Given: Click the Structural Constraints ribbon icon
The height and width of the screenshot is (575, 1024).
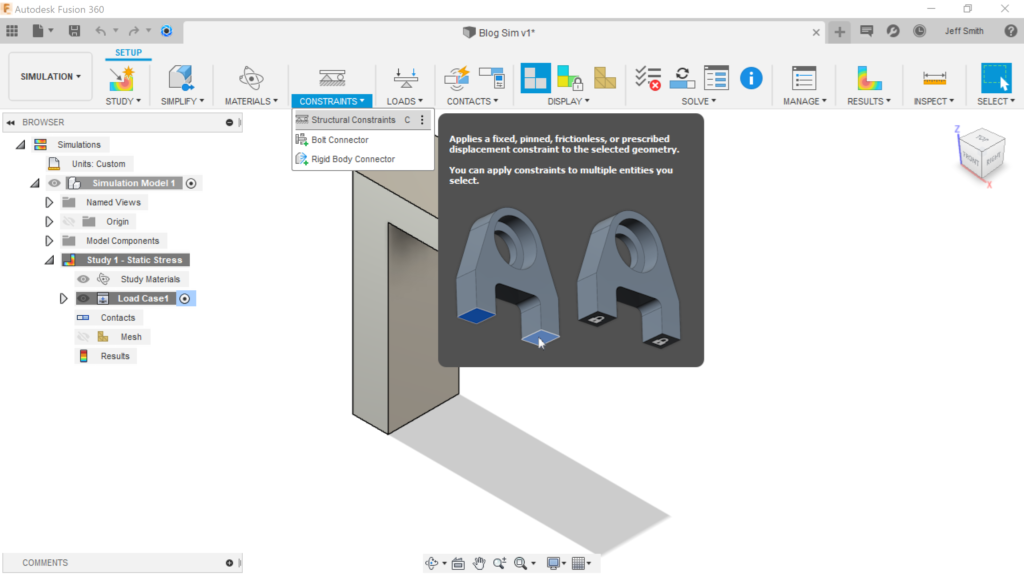Looking at the screenshot, I should point(332,78).
